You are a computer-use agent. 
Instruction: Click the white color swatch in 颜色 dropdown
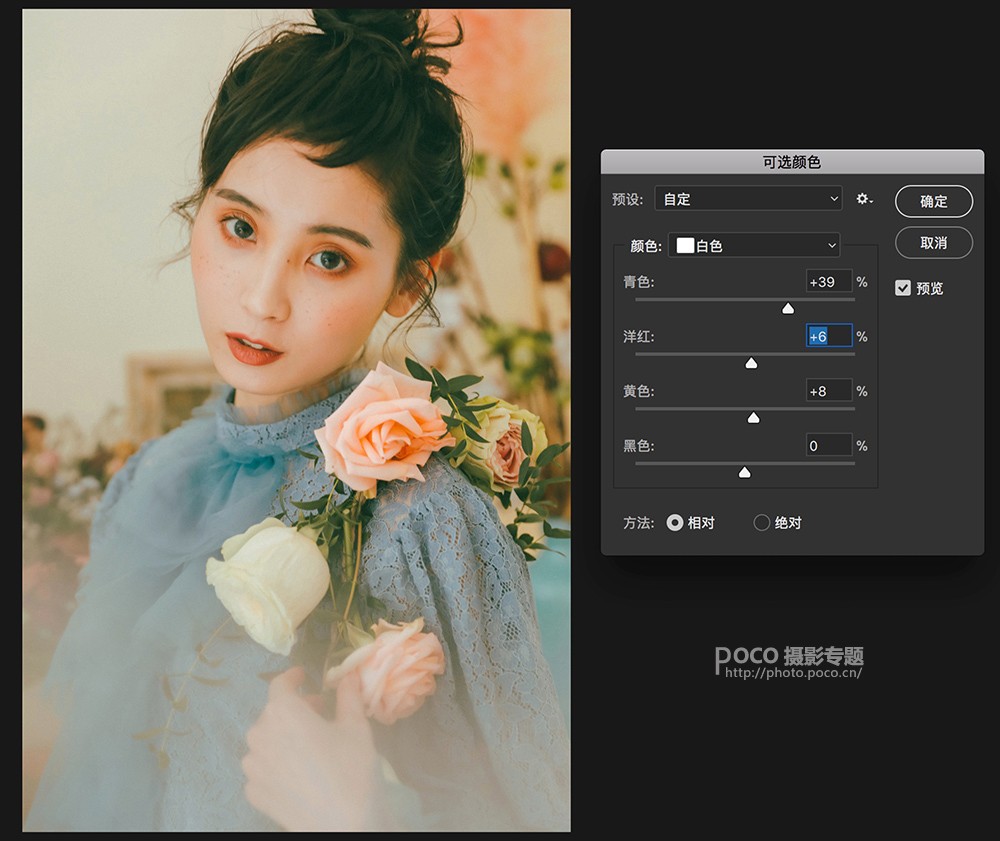pos(685,245)
